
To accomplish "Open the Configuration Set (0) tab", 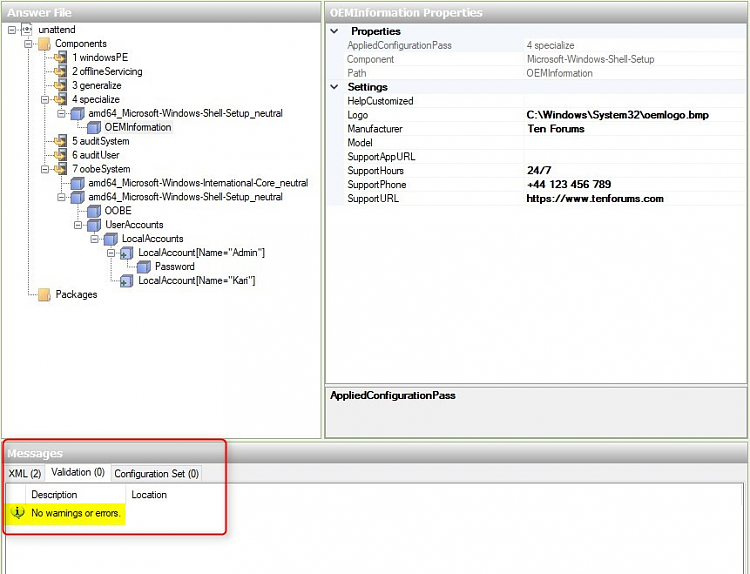I will coord(156,474).
